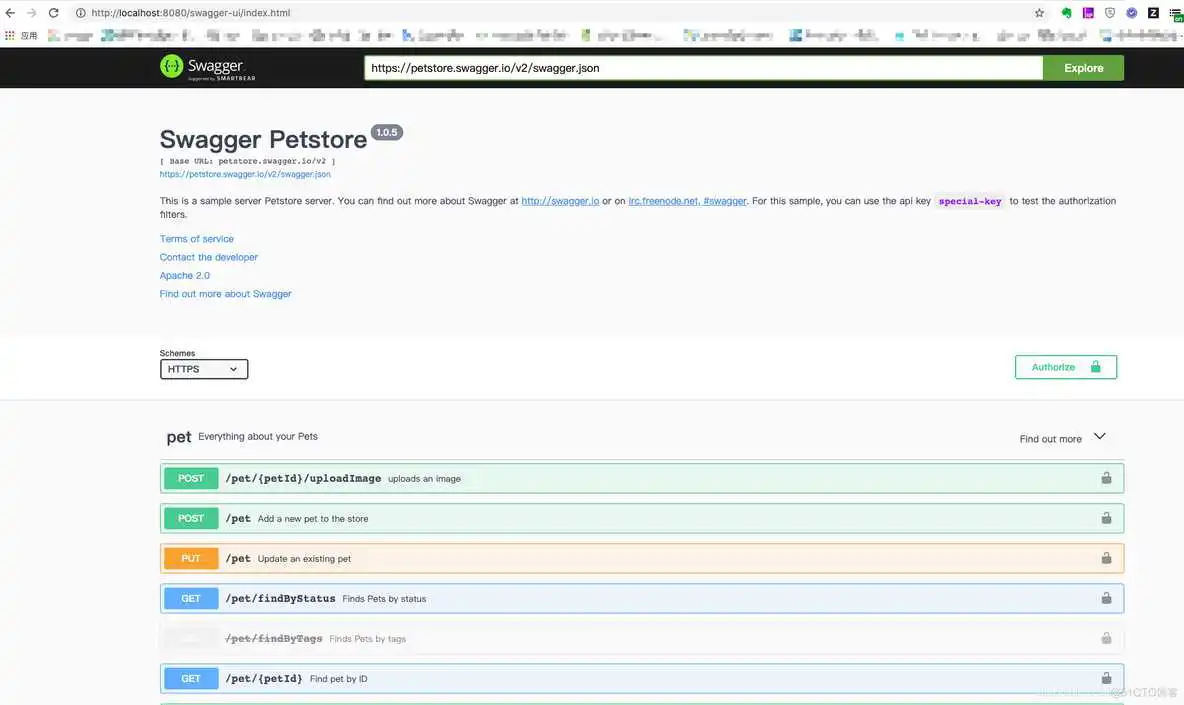The width and height of the screenshot is (1184, 705).
Task: Click the Swagger logo in the header
Action: [x=205, y=67]
